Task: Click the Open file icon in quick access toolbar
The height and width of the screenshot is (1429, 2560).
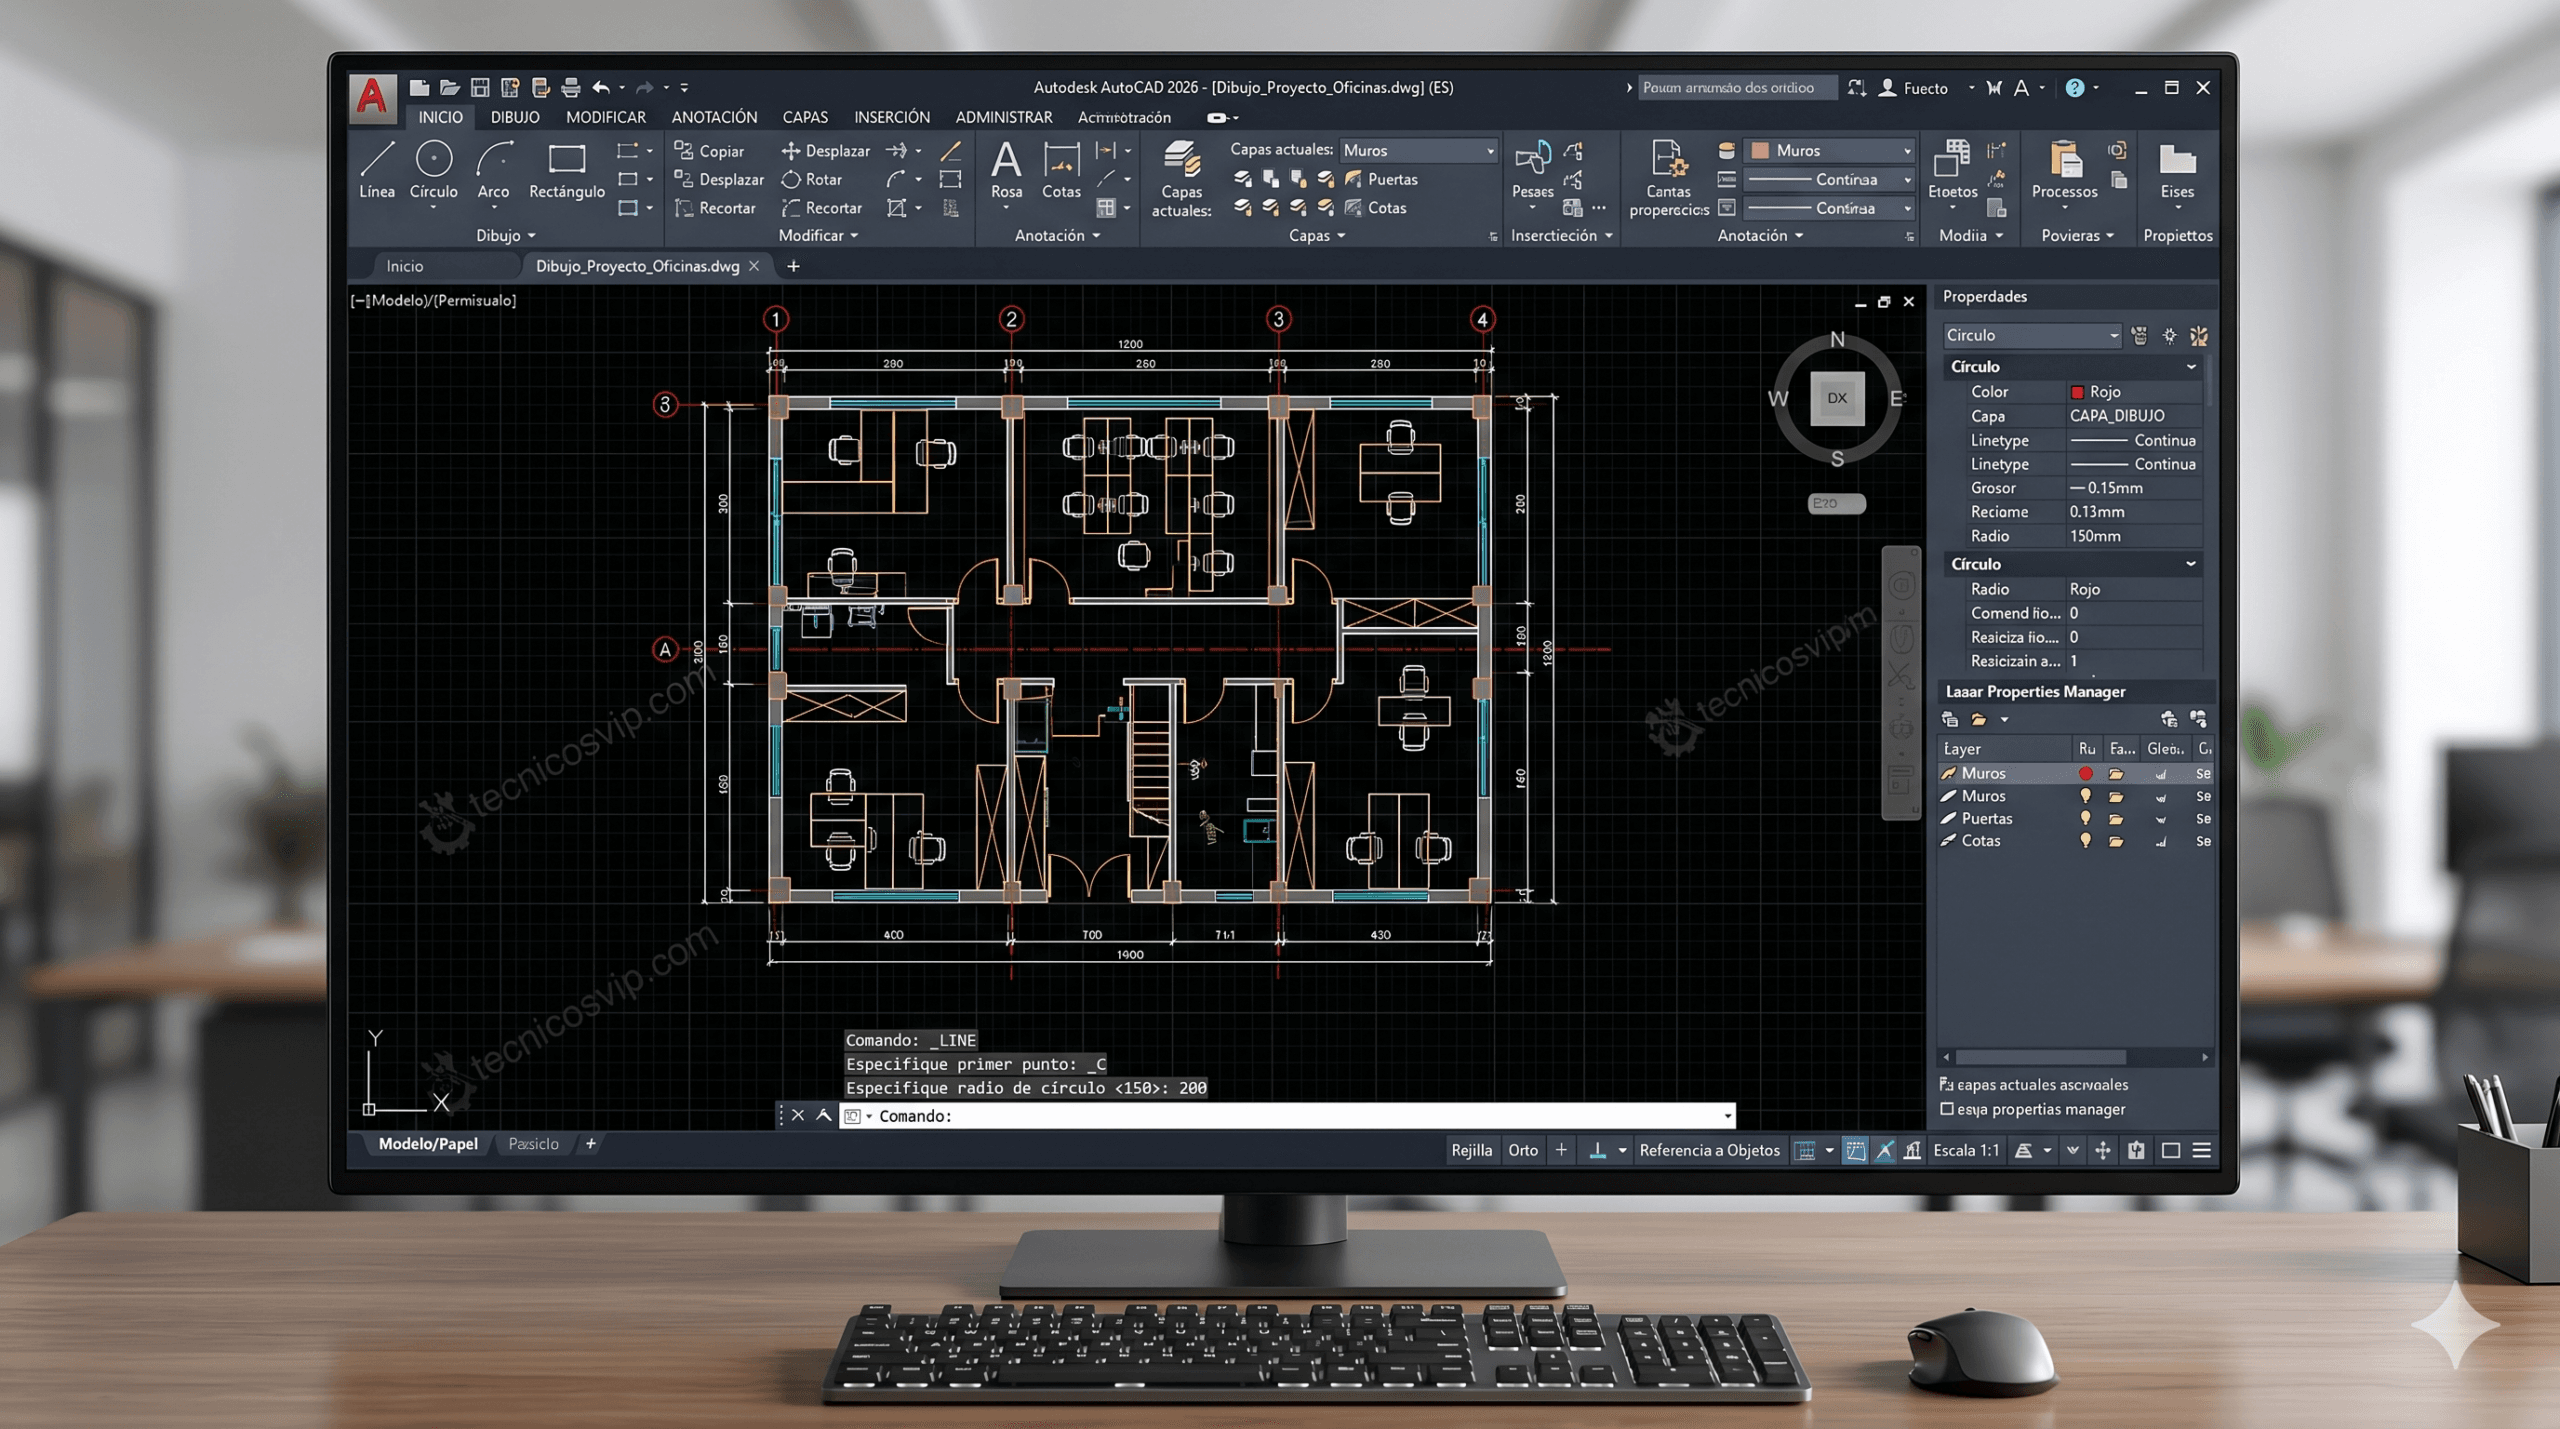Action: (x=450, y=88)
